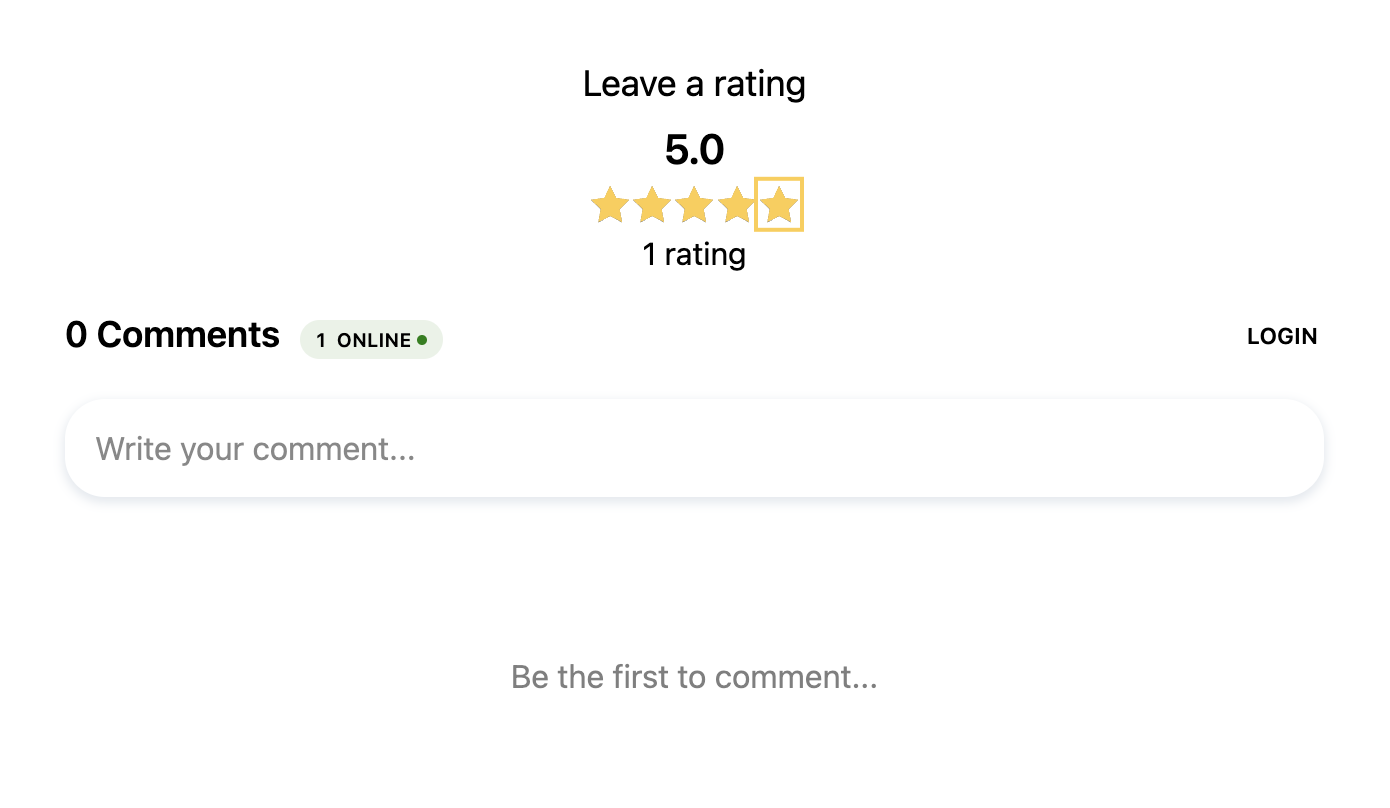Select the outlined star in the rating row
The width and height of the screenshot is (1390, 808).
(778, 205)
